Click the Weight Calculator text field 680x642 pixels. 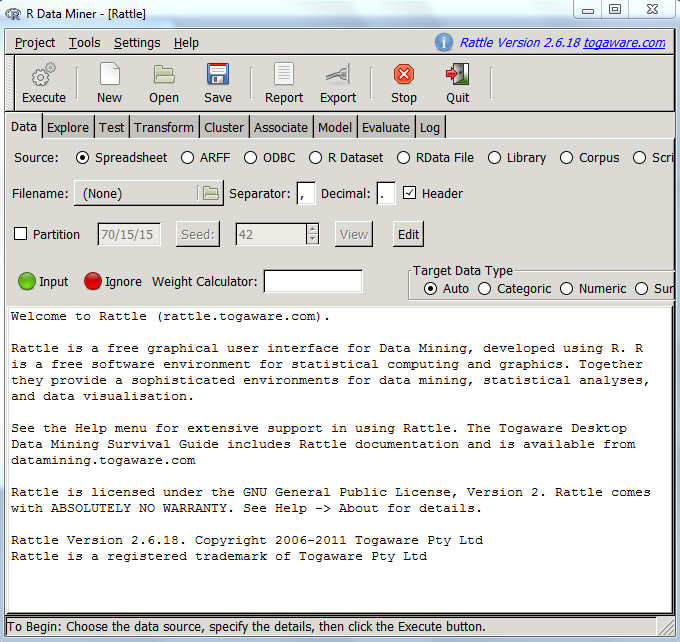pyautogui.click(x=313, y=281)
